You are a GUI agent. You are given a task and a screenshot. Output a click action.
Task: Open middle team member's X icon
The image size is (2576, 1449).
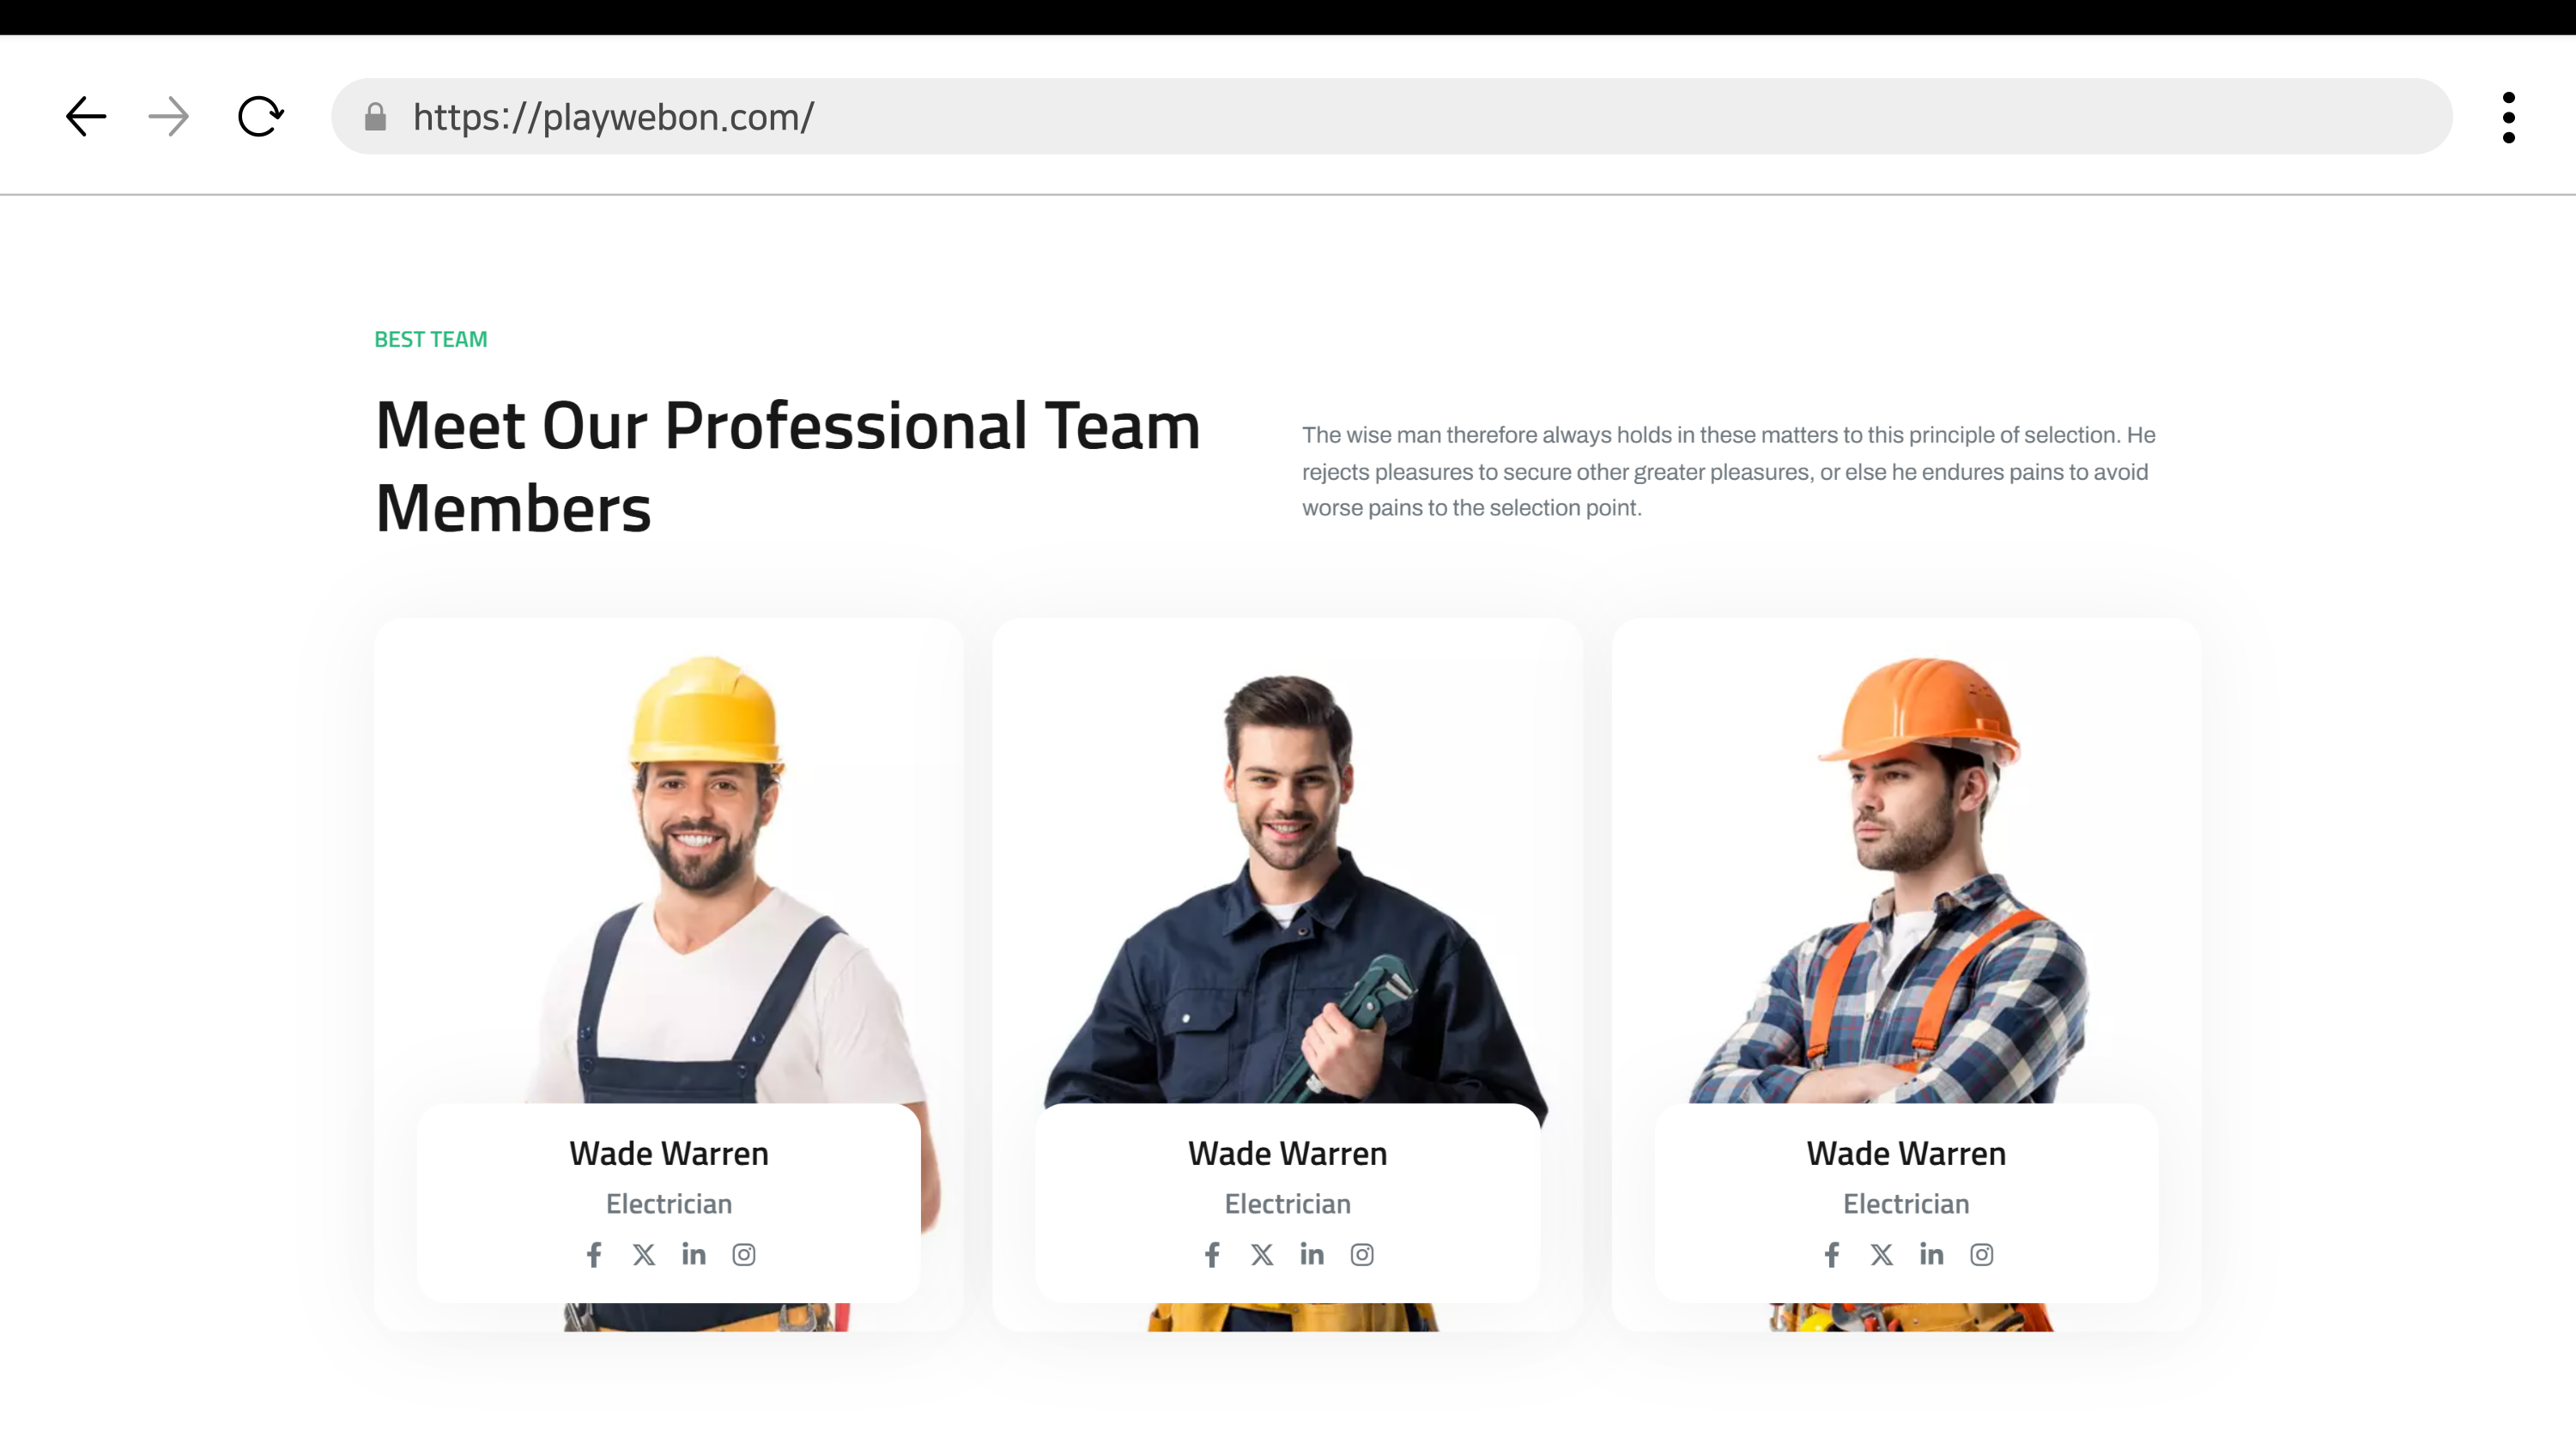(x=1262, y=1254)
